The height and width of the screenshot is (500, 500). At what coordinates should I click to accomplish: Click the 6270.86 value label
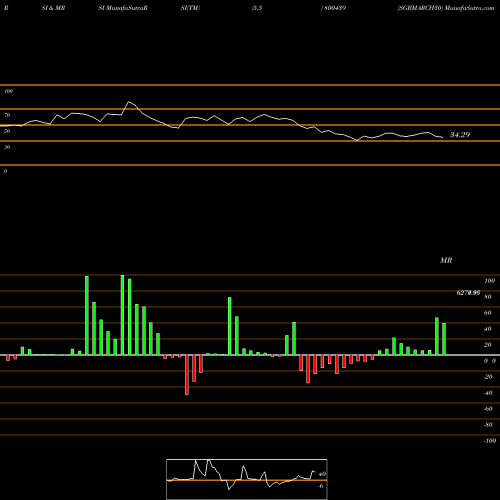point(468,293)
